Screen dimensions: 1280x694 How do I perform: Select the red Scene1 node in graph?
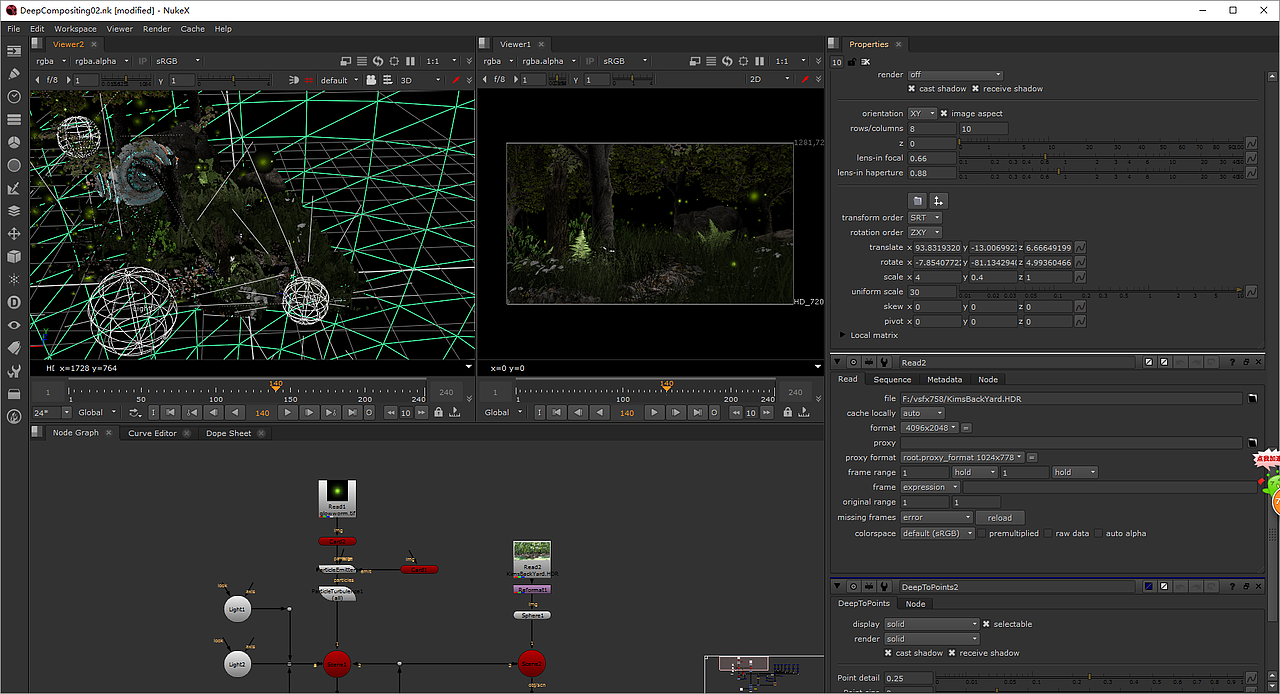(337, 663)
